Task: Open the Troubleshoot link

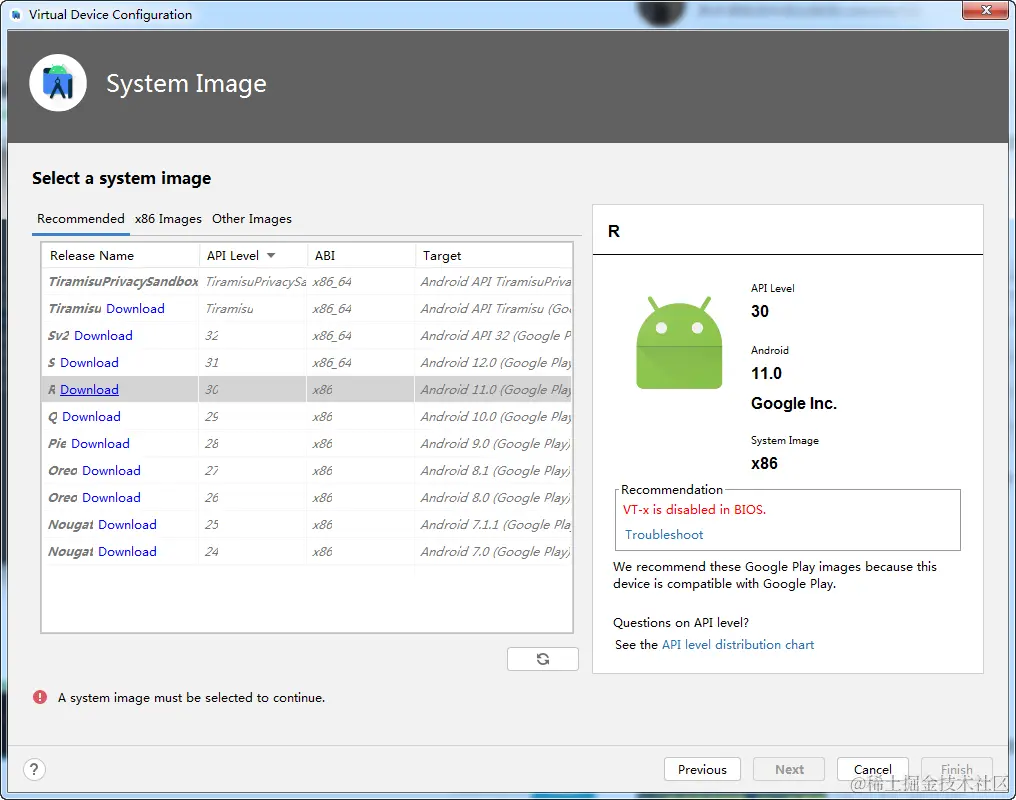Action: [x=664, y=534]
